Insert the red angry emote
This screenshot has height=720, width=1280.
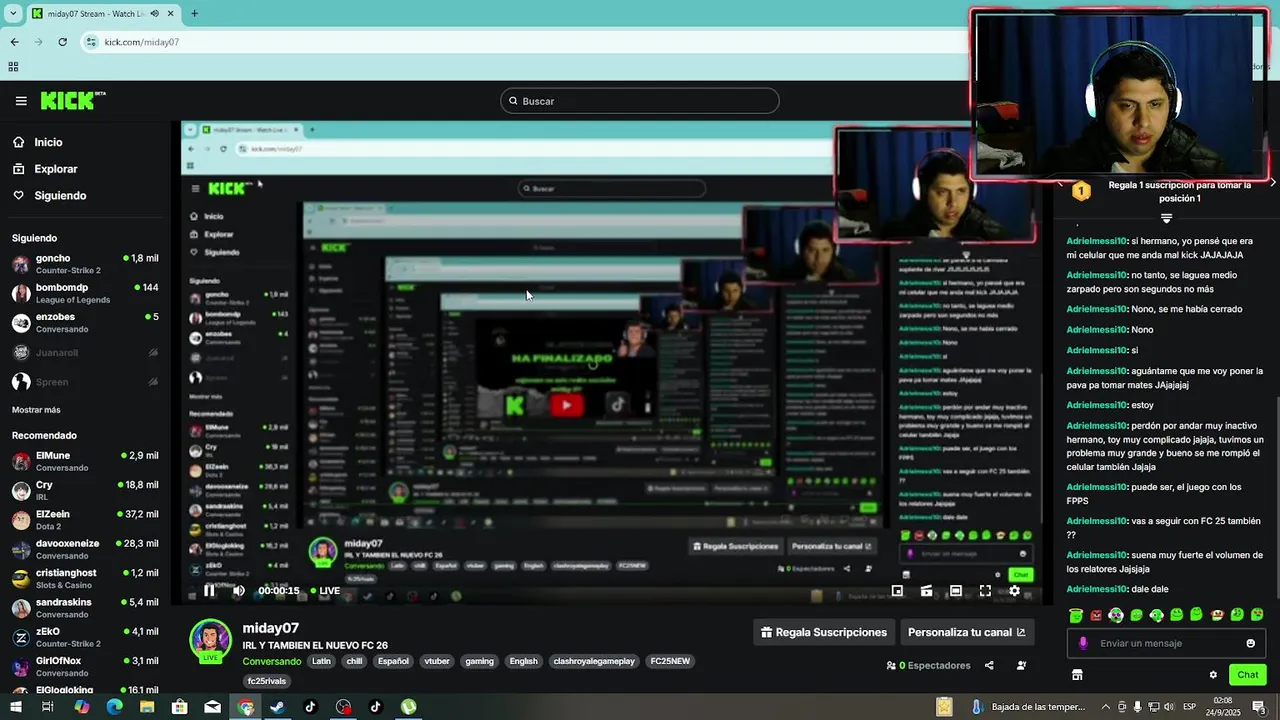click(x=1096, y=615)
